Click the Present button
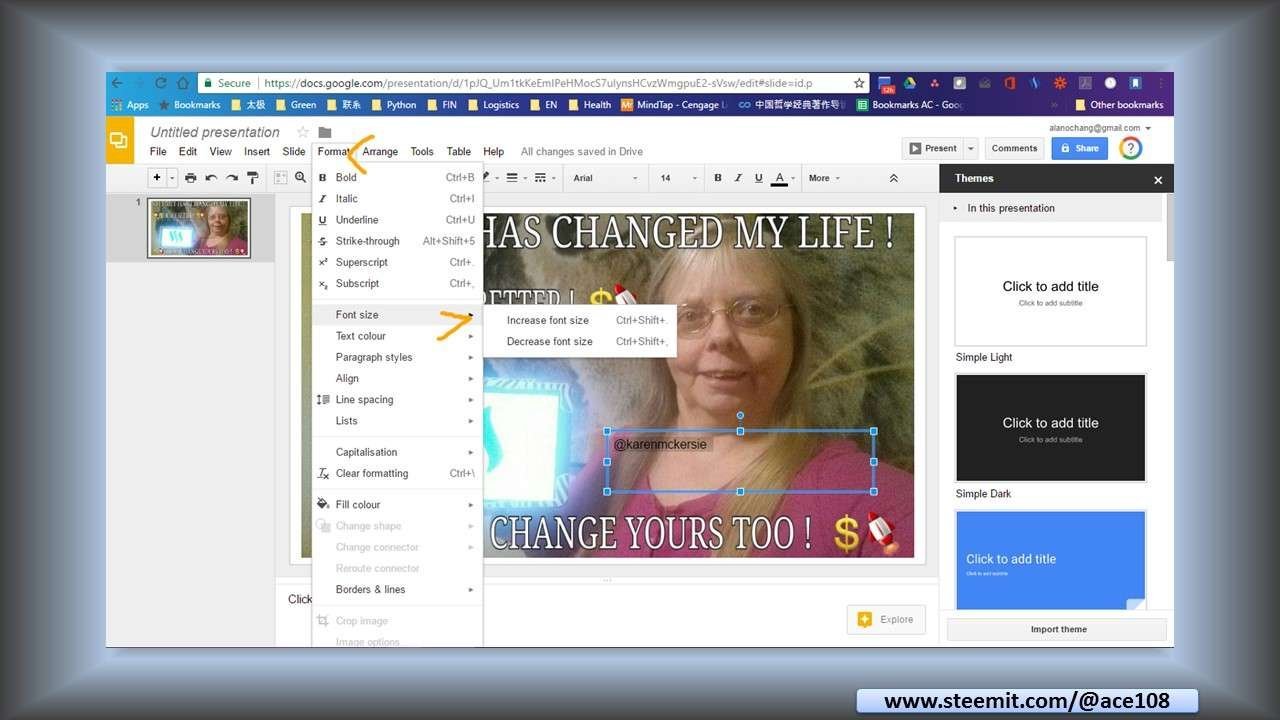Image resolution: width=1280 pixels, height=720 pixels. point(932,148)
